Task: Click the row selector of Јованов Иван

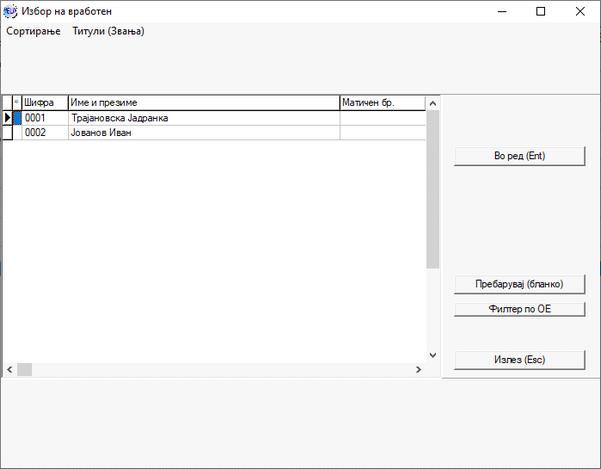Action: click(7, 133)
